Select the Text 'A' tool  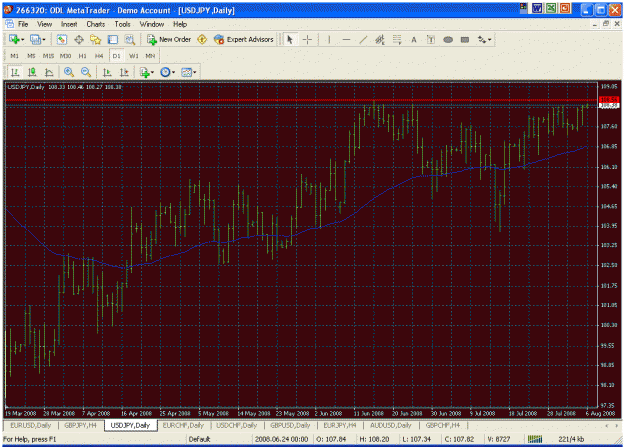[x=414, y=39]
